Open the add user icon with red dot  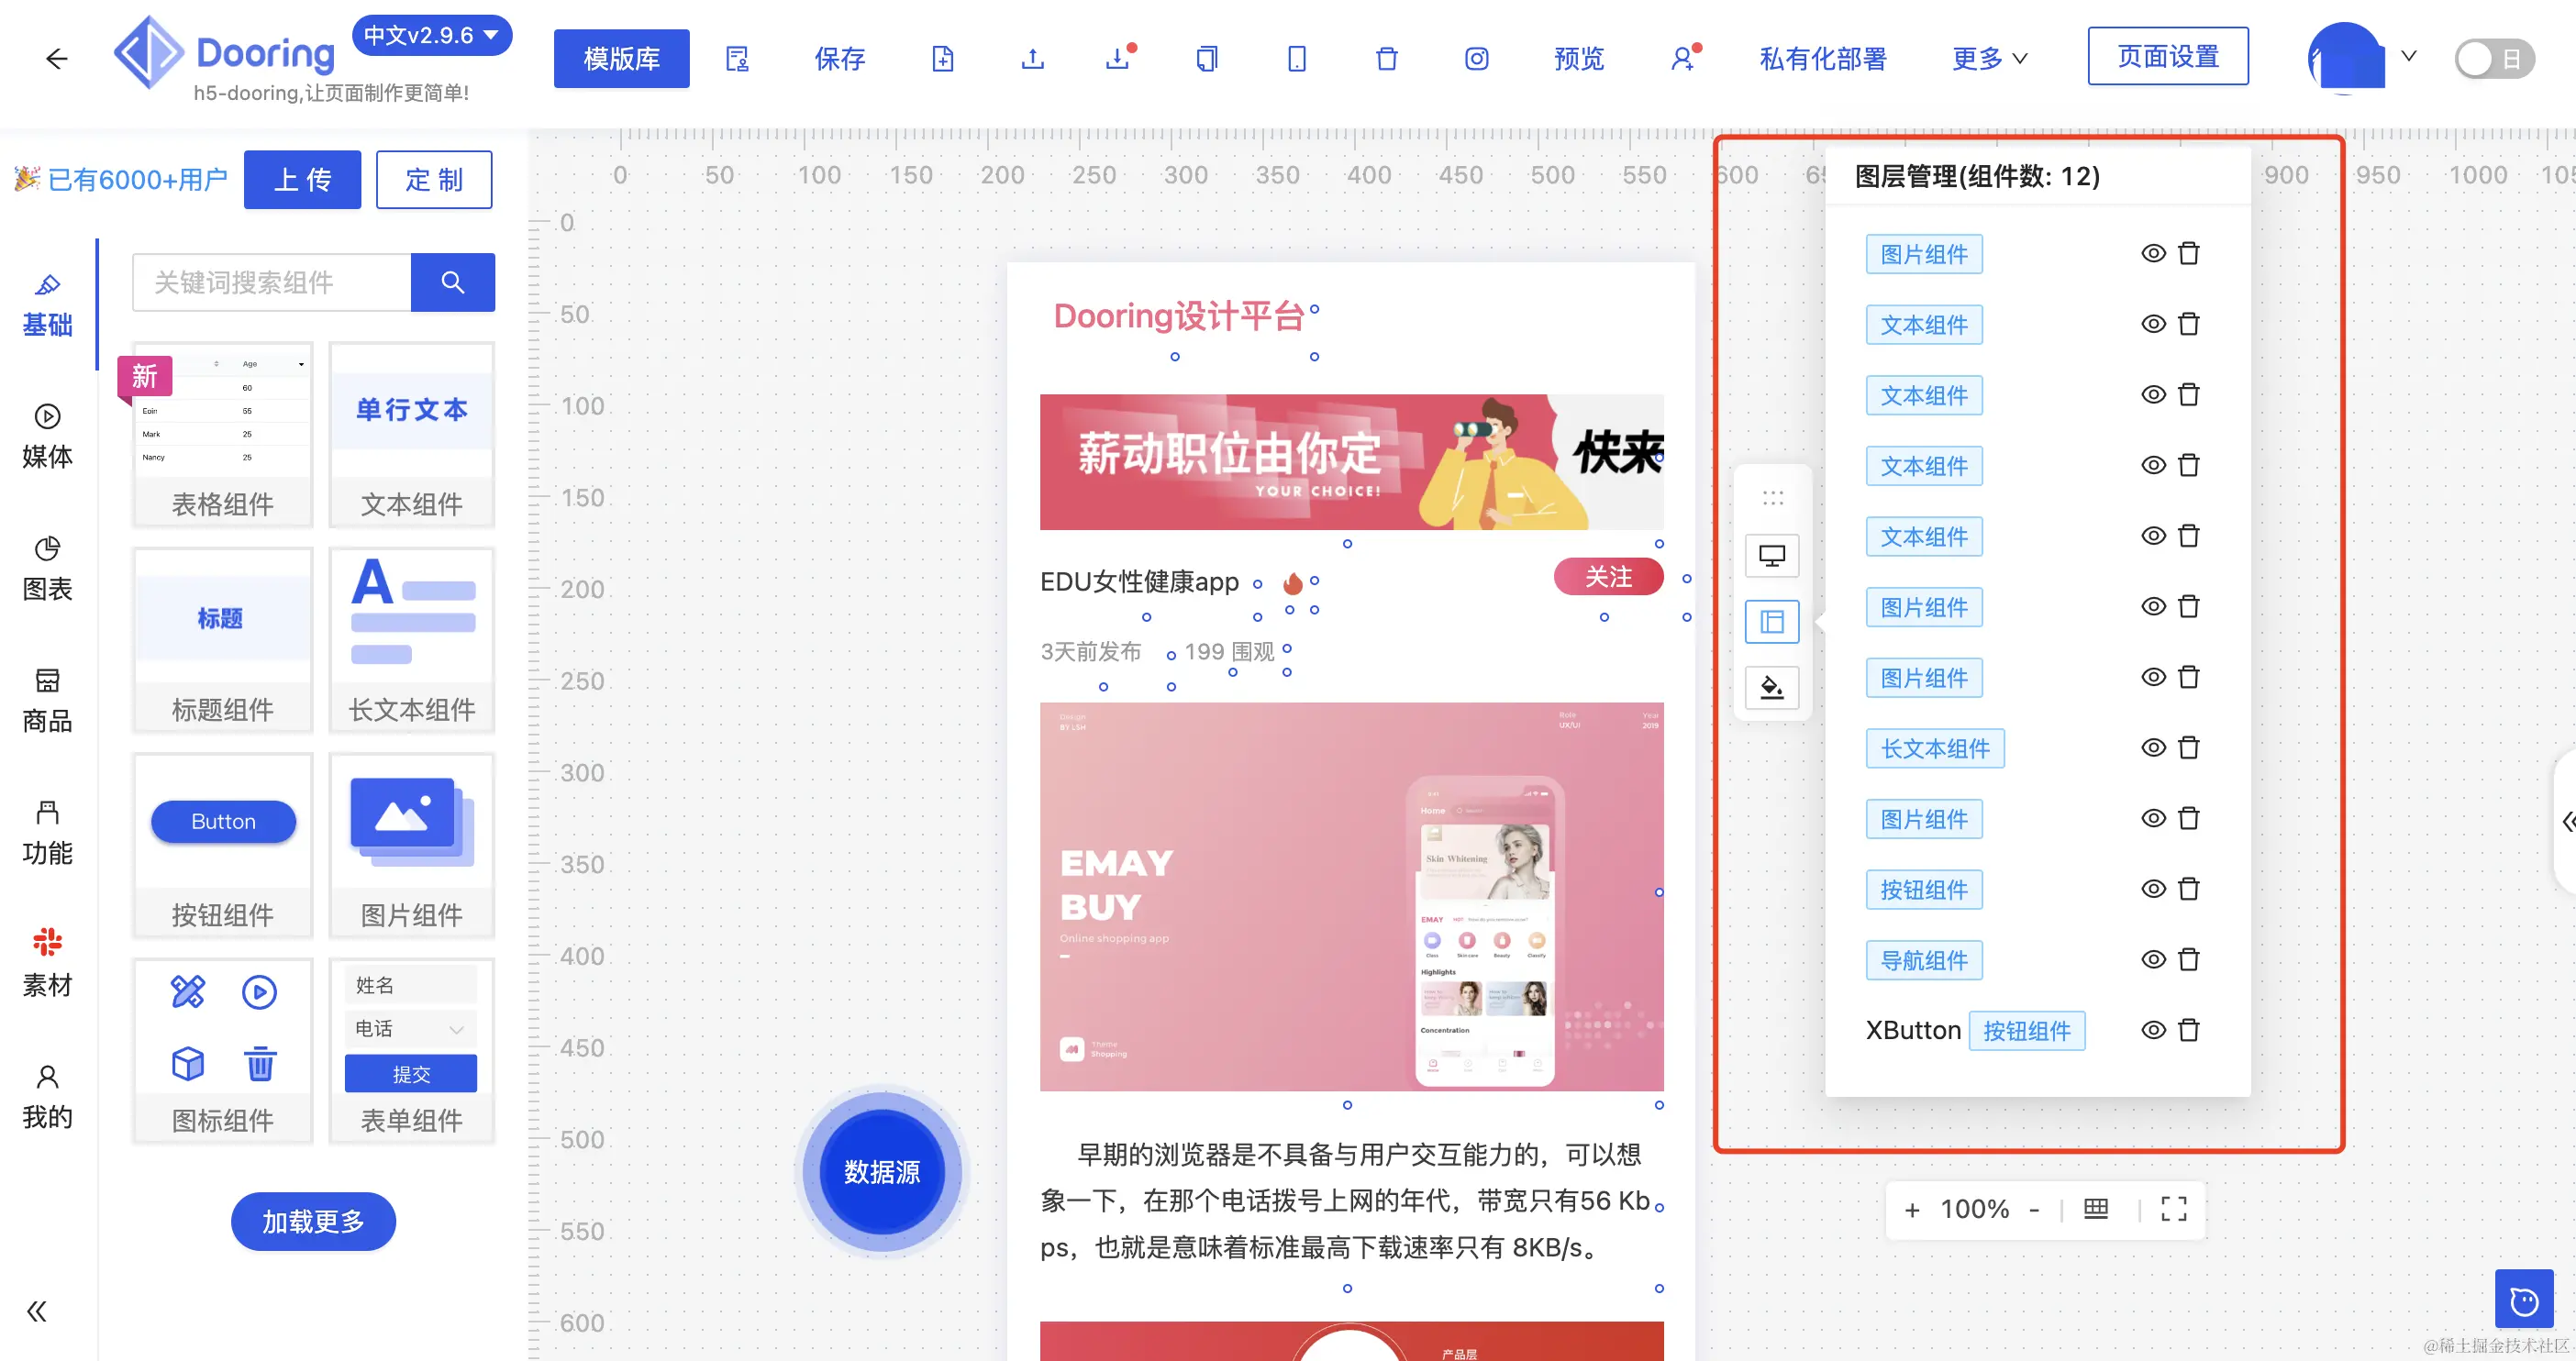coord(1684,58)
